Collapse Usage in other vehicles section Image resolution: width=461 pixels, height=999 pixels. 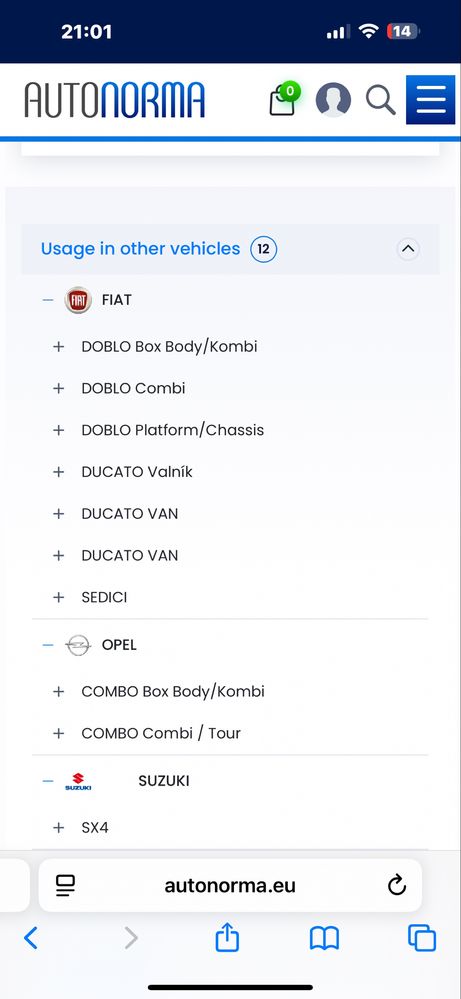tap(408, 249)
